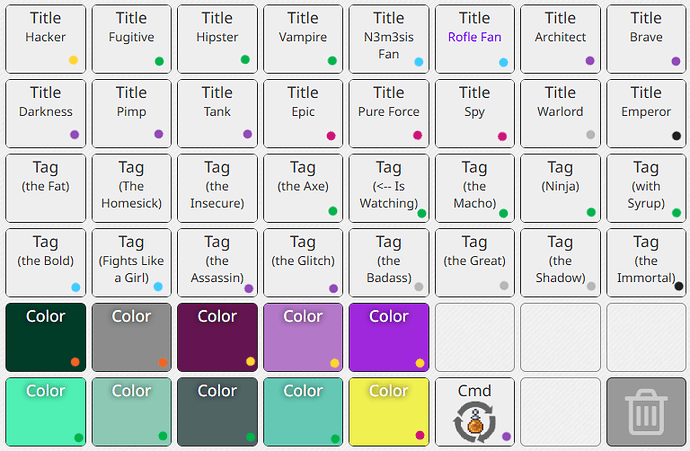Viewport: 690px width, 451px height.
Task: Select the Cmd potion refresh item
Action: [475, 412]
